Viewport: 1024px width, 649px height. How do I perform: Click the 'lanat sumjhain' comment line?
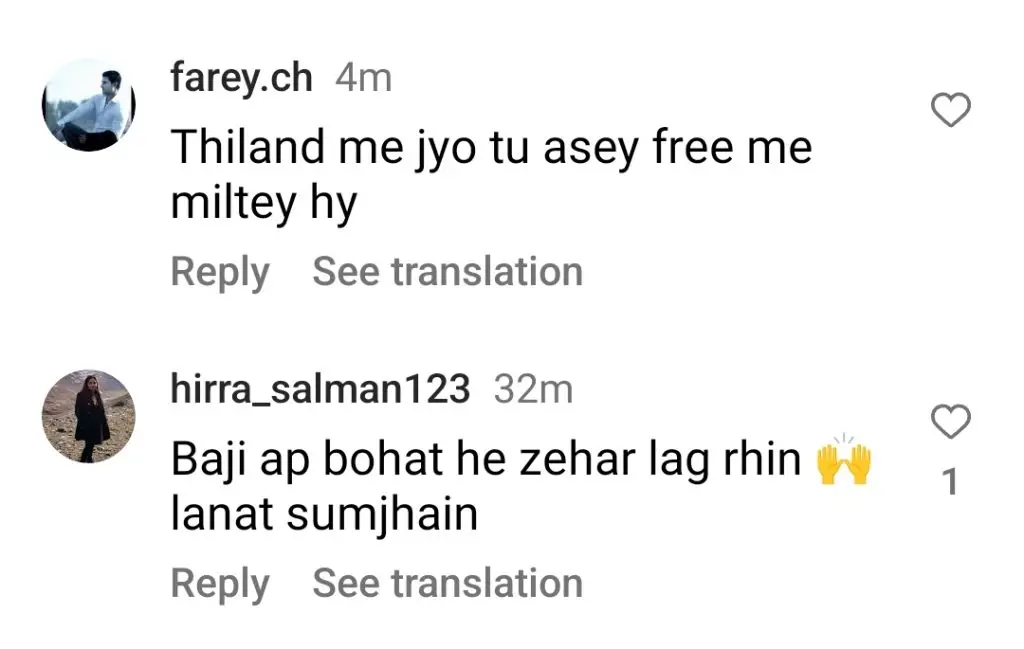[325, 514]
